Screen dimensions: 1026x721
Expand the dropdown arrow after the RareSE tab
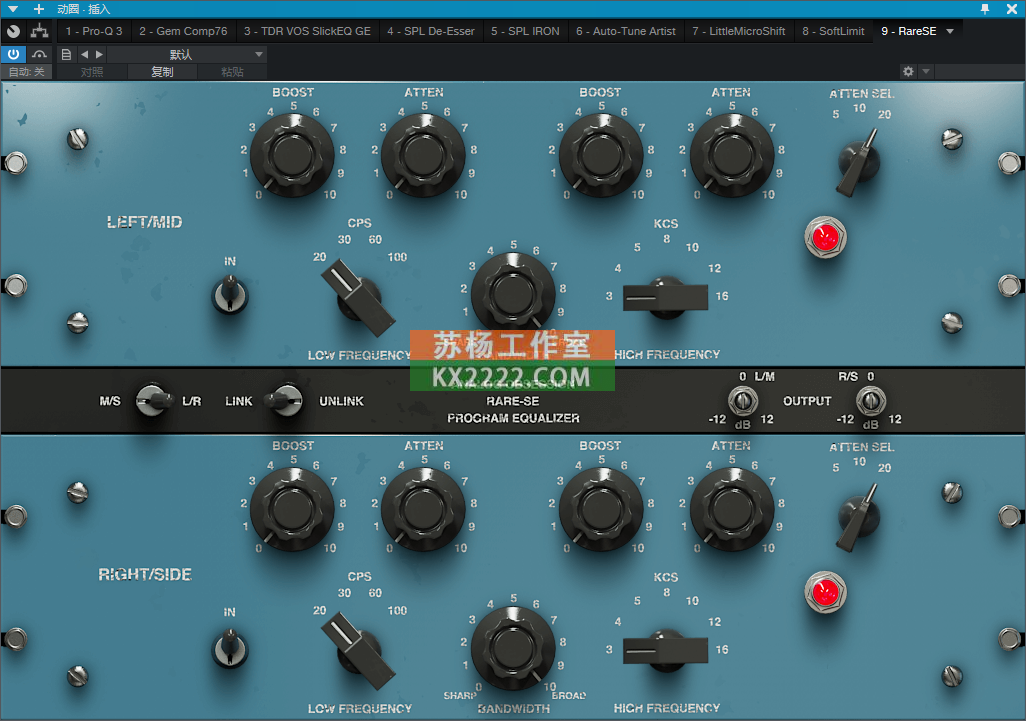click(x=950, y=31)
